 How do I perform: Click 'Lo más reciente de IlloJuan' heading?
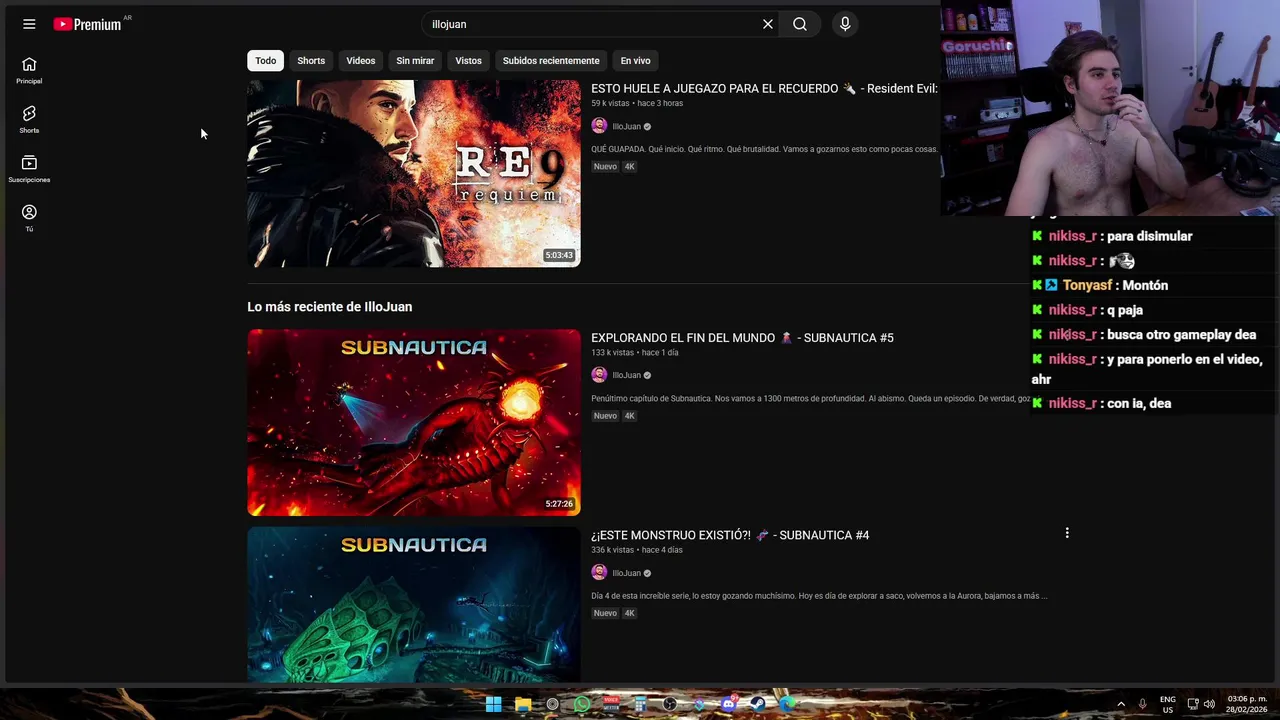pyautogui.click(x=329, y=307)
